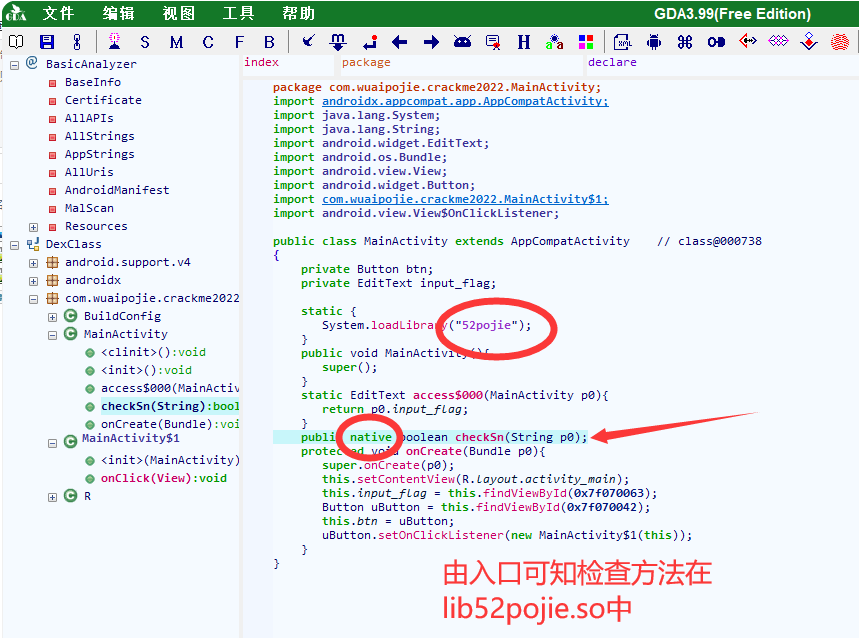859x638 pixels.
Task: Click the blue floppy disk save icon
Action: pos(47,42)
